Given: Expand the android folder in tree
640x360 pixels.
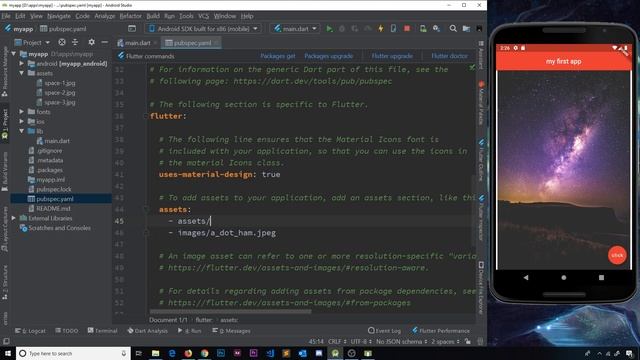Looking at the screenshot, I should (22, 64).
